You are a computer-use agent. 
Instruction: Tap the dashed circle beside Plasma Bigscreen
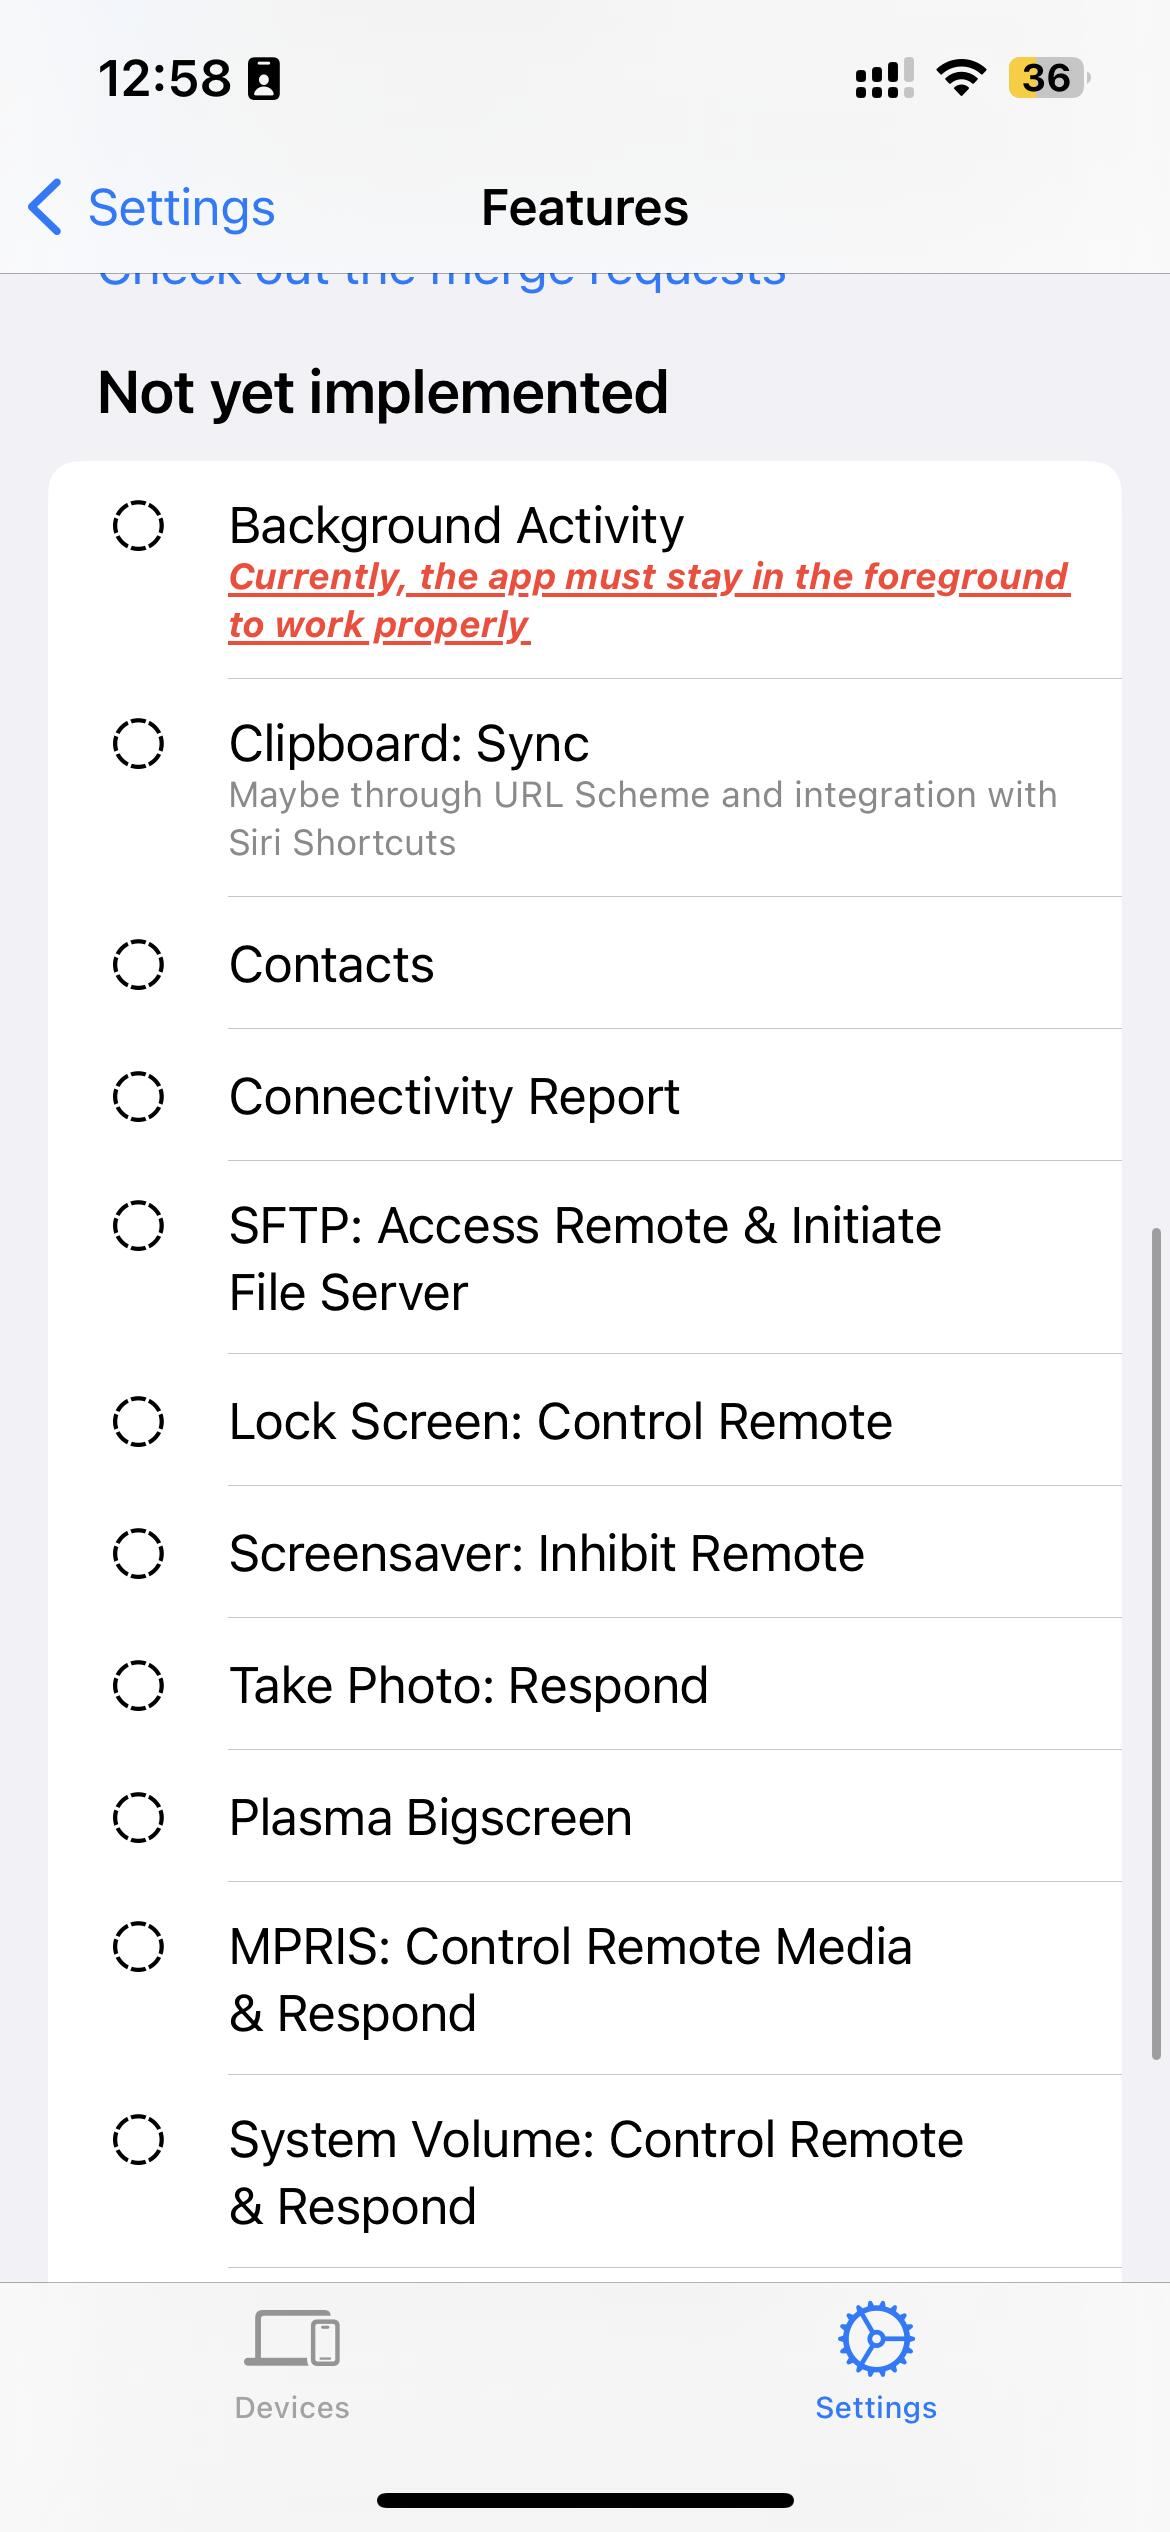(x=138, y=1817)
